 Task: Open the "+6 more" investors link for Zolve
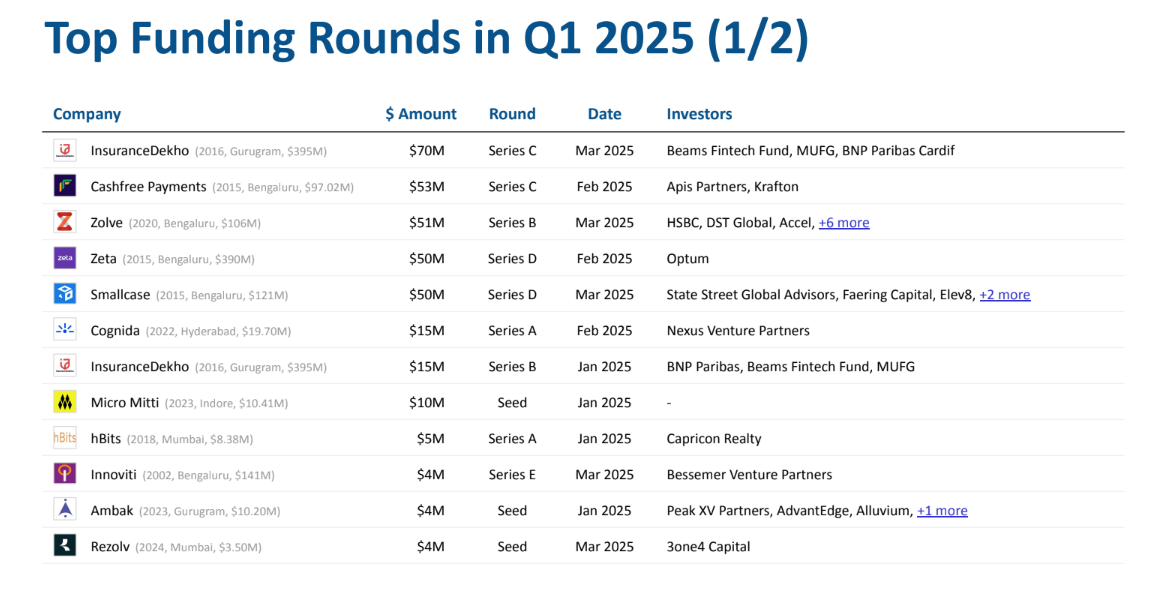coord(844,223)
